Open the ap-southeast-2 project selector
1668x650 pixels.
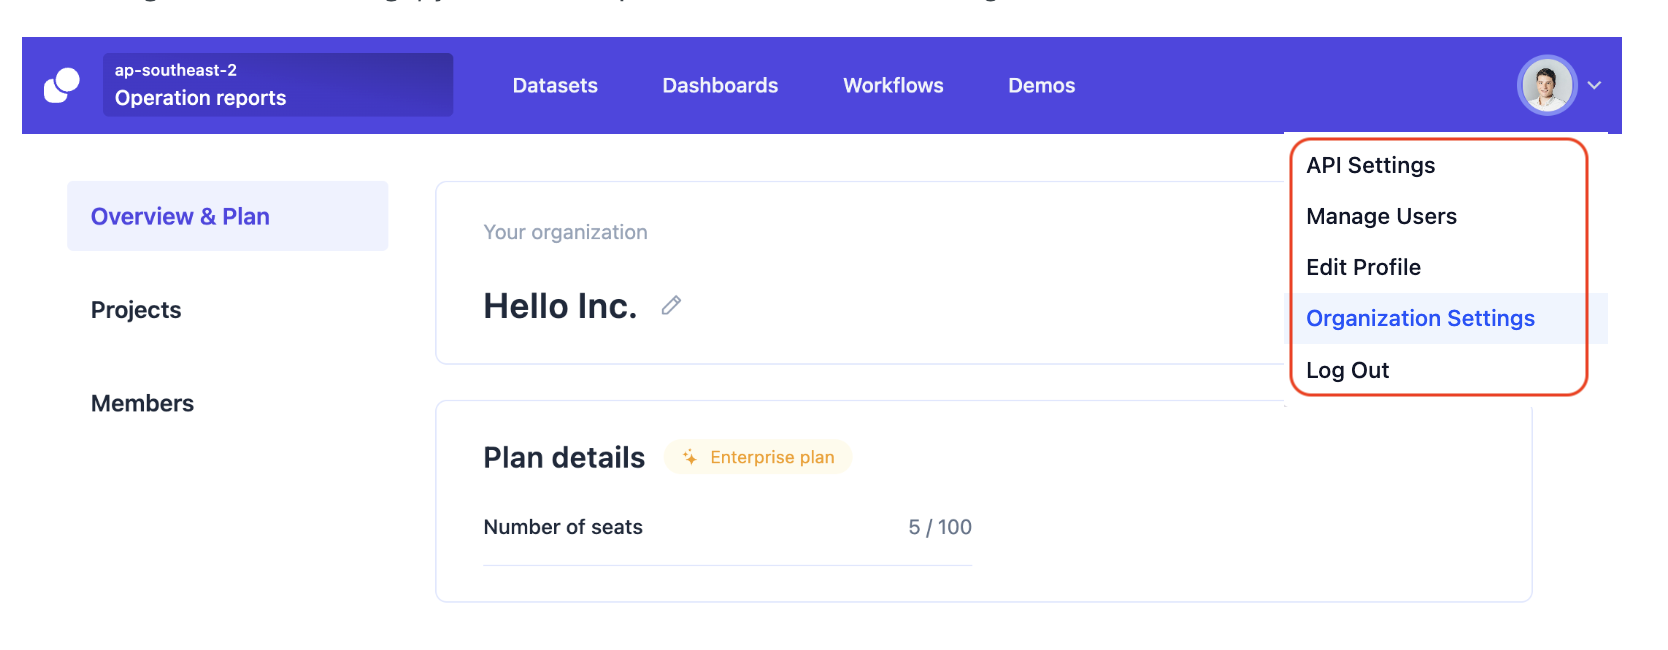coord(277,85)
